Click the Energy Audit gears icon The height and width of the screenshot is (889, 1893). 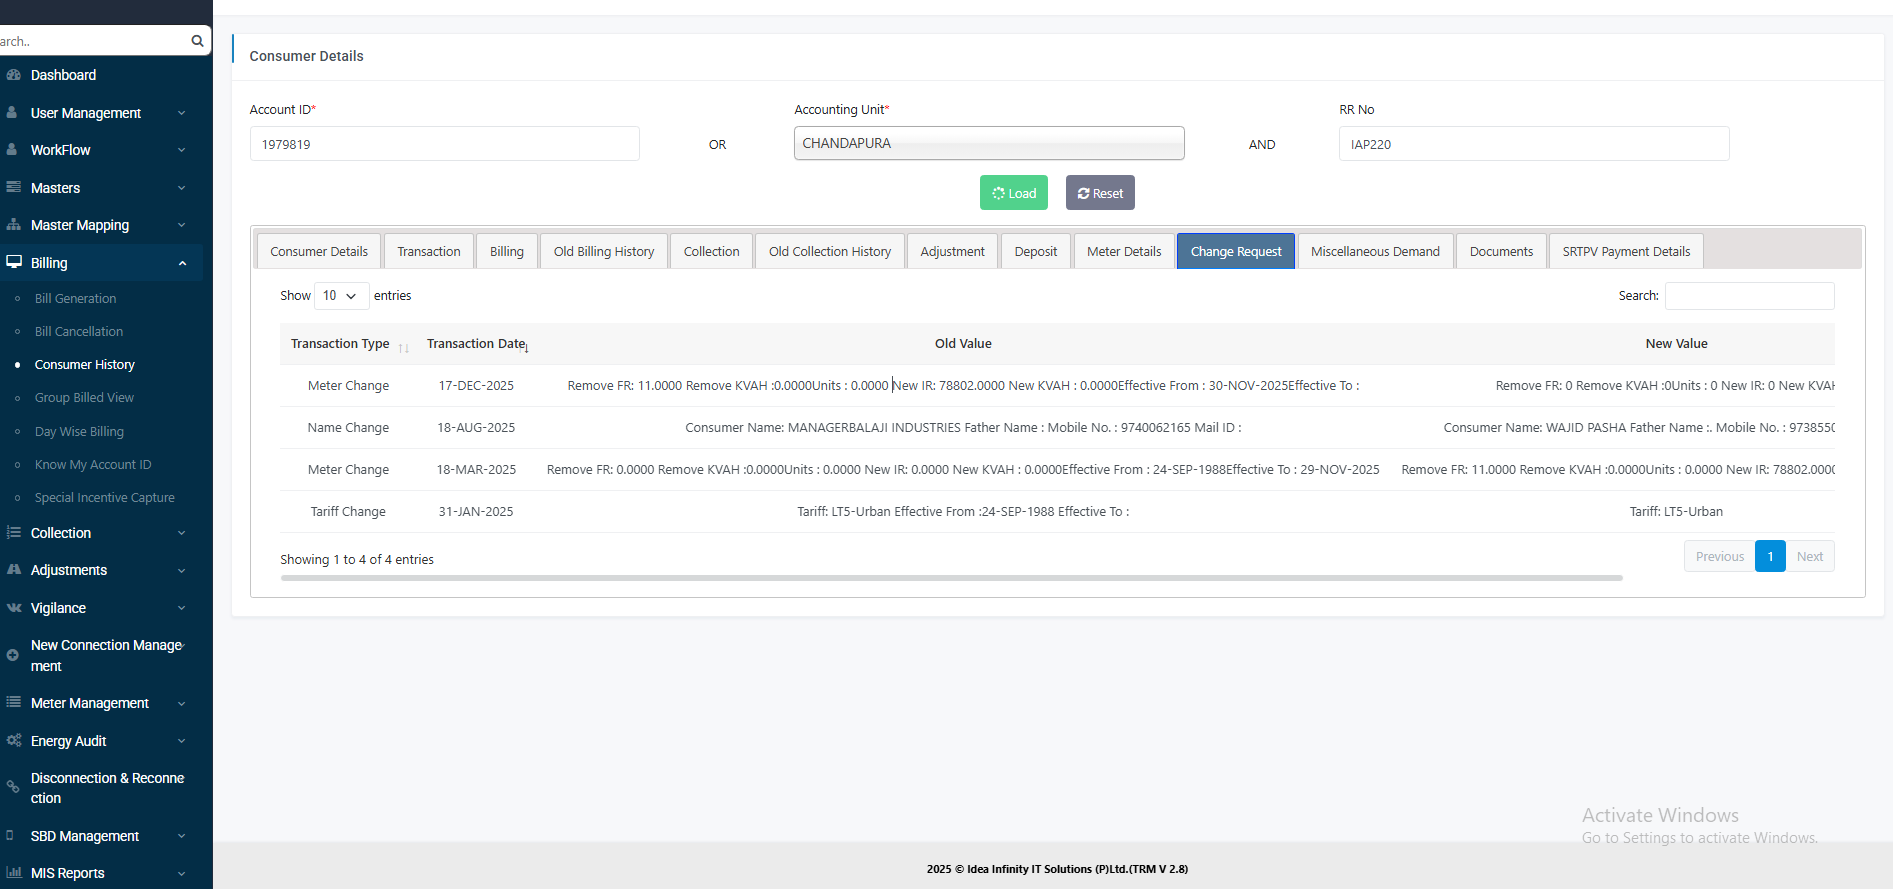[x=13, y=741]
